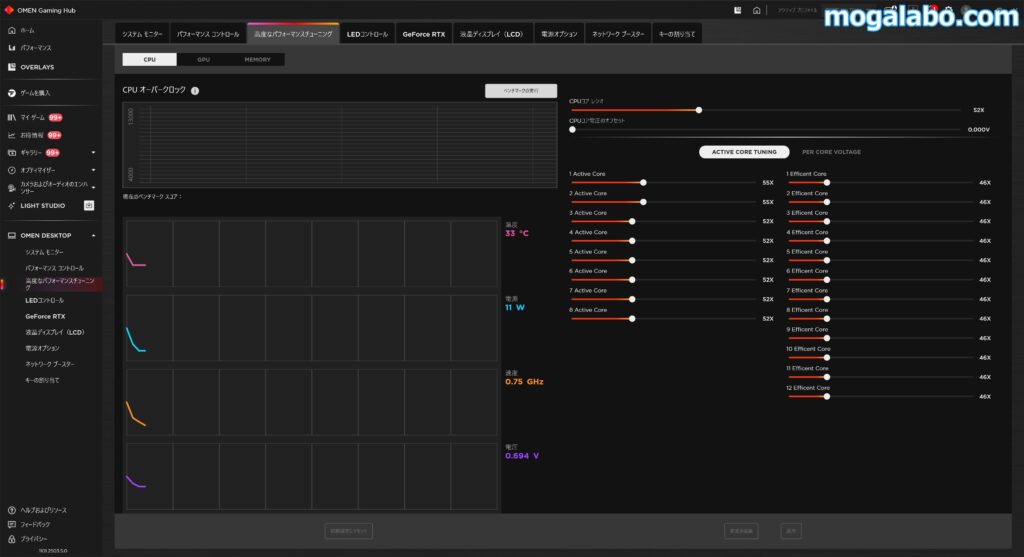Open プライバシー lock icon
Image resolution: width=1024 pixels, height=557 pixels.
tap(12, 539)
